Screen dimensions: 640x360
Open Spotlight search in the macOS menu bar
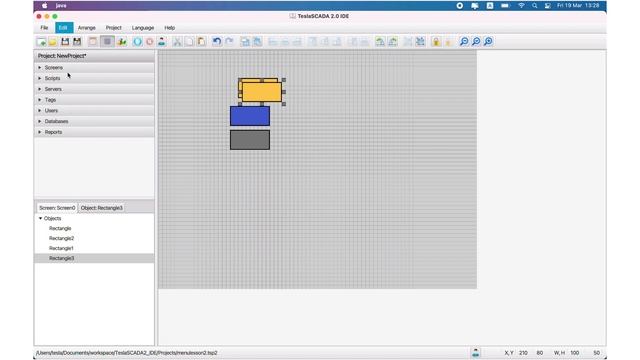534,5
